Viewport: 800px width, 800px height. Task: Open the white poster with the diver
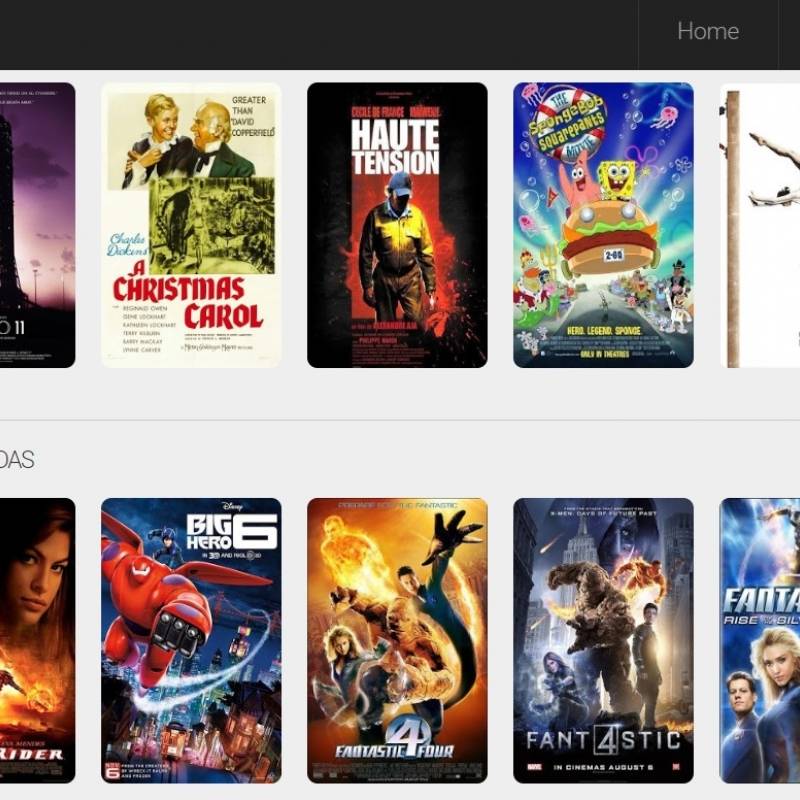[760, 225]
